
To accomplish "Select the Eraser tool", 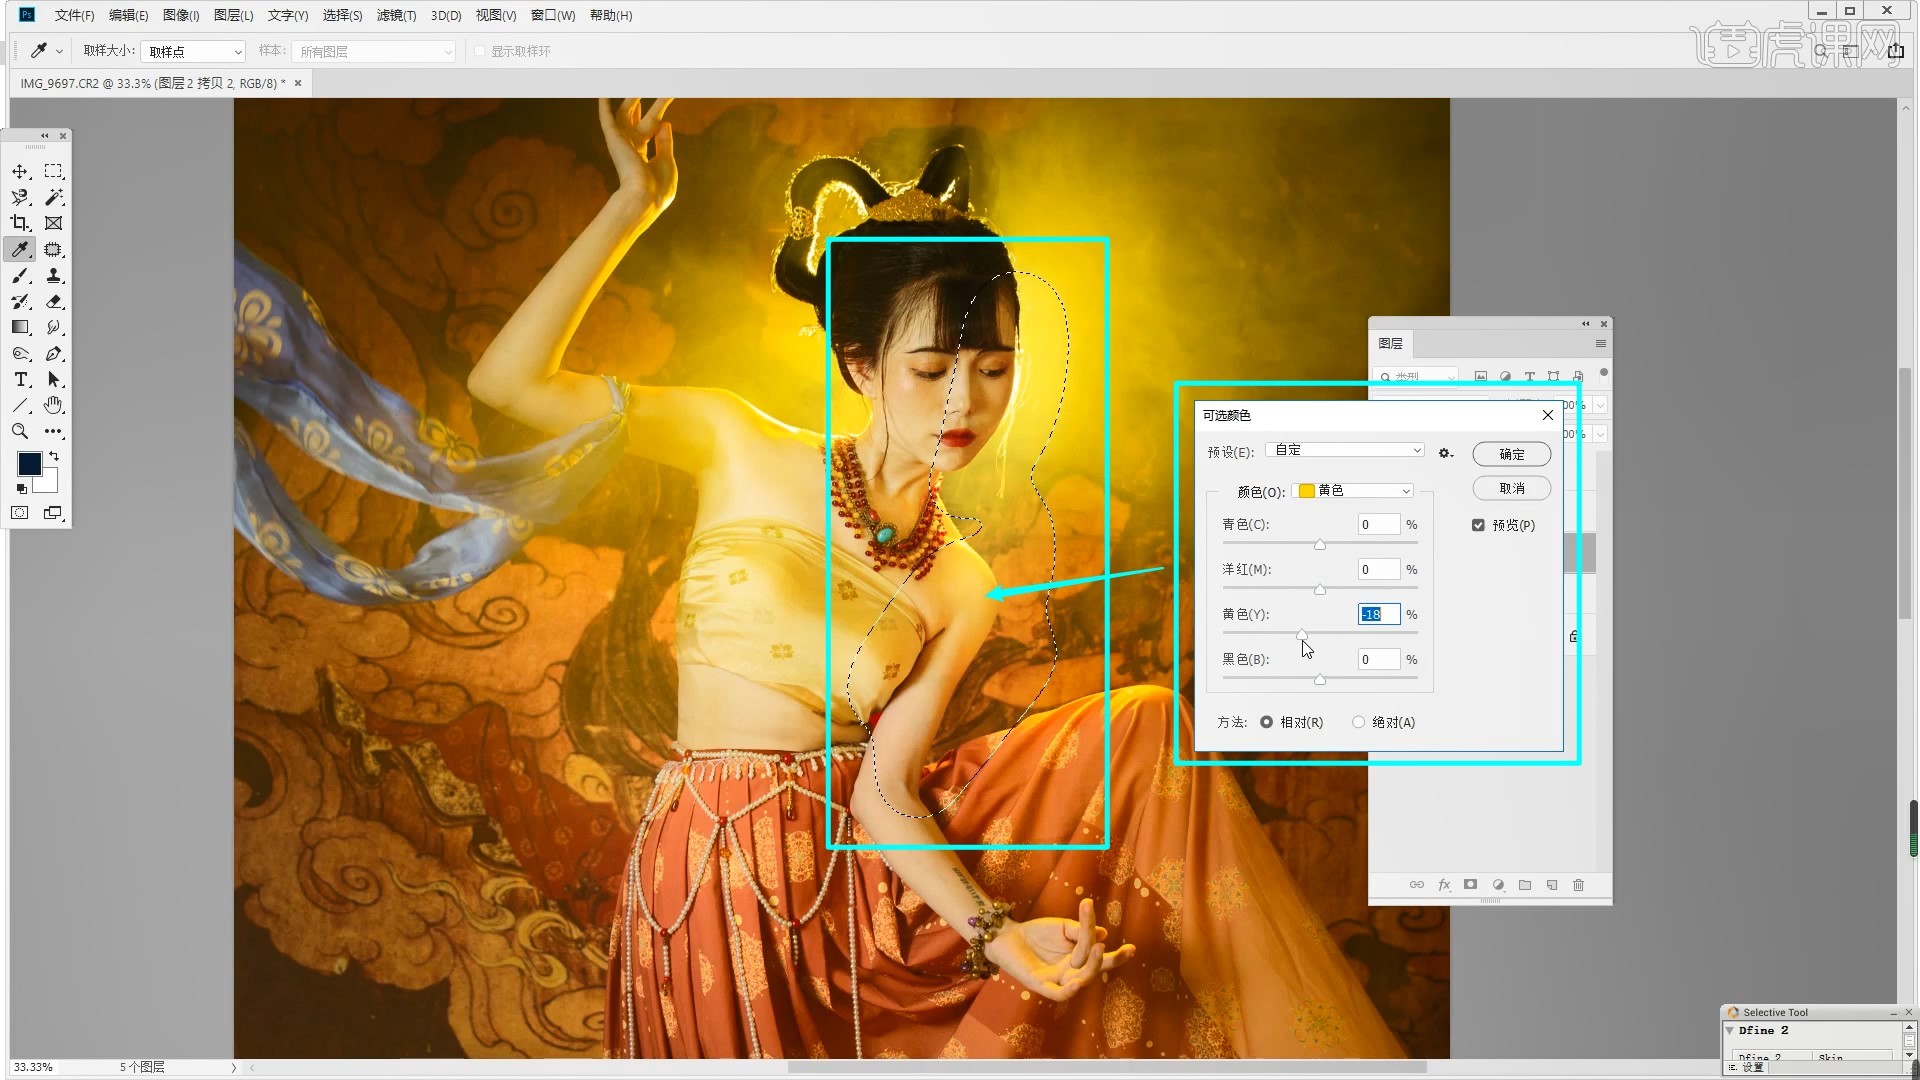I will point(54,302).
